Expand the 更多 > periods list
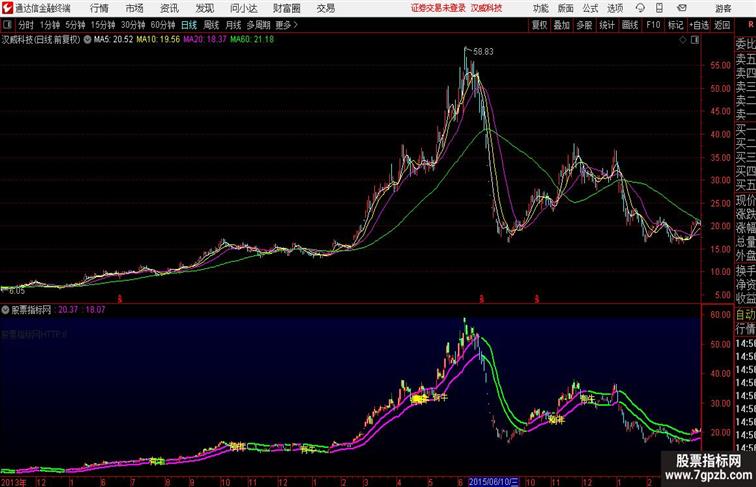Image resolution: width=756 pixels, height=487 pixels. (x=287, y=25)
